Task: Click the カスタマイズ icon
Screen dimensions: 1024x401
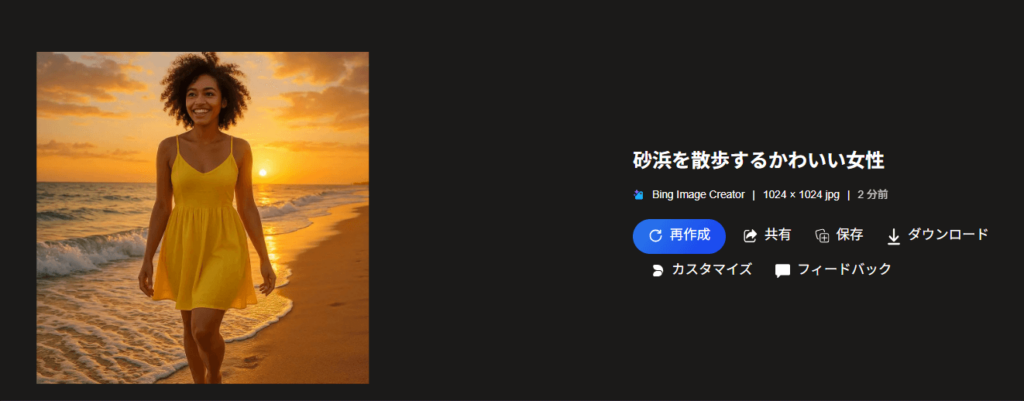Action: coord(658,270)
